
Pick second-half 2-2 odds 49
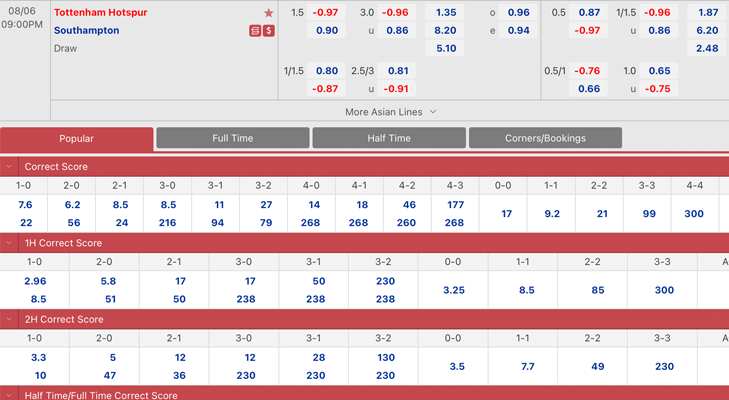pos(597,367)
